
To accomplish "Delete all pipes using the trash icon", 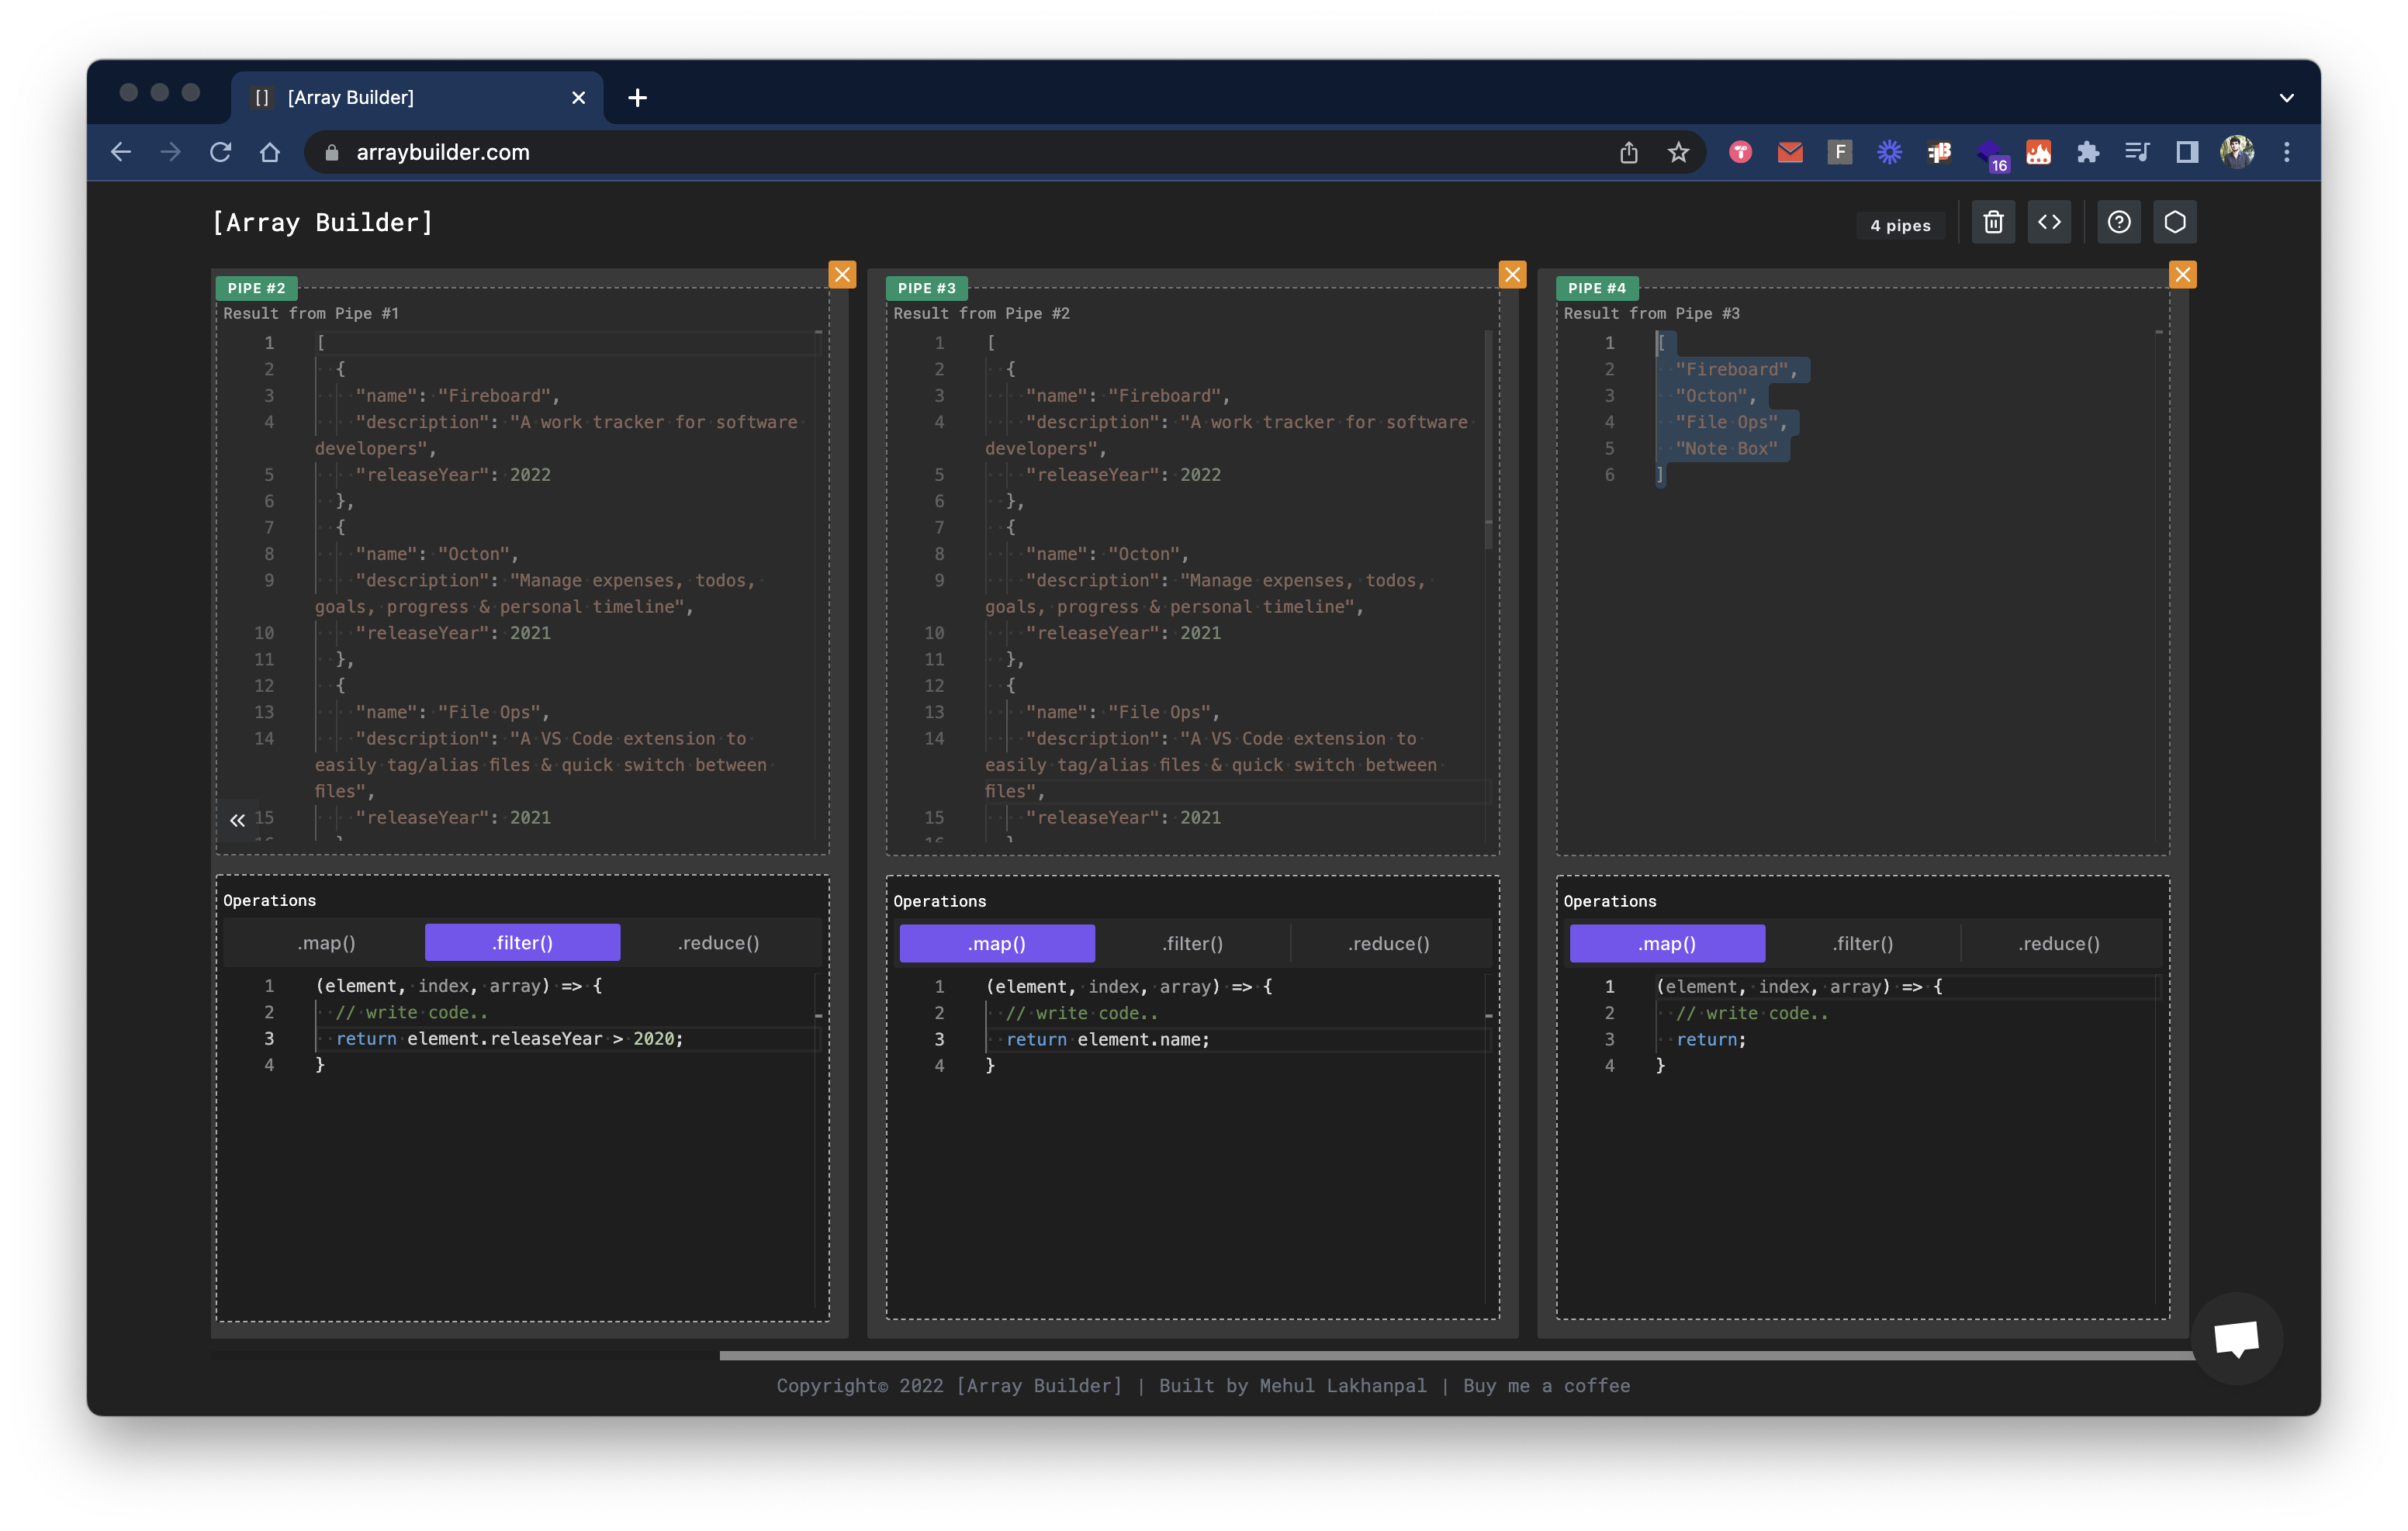I will point(1992,222).
